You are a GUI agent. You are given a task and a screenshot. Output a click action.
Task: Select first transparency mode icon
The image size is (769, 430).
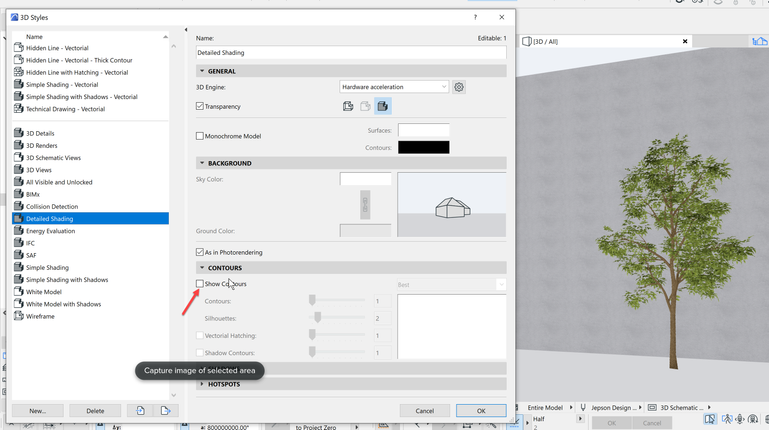click(x=348, y=106)
